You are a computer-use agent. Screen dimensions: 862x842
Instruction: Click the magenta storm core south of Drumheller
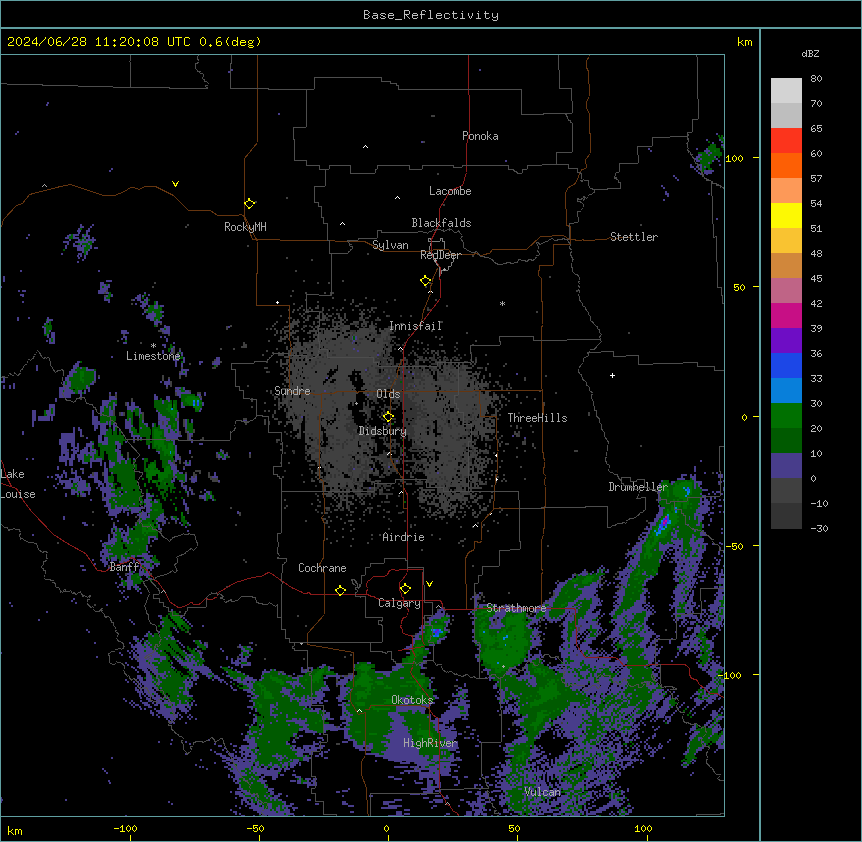pos(665,520)
